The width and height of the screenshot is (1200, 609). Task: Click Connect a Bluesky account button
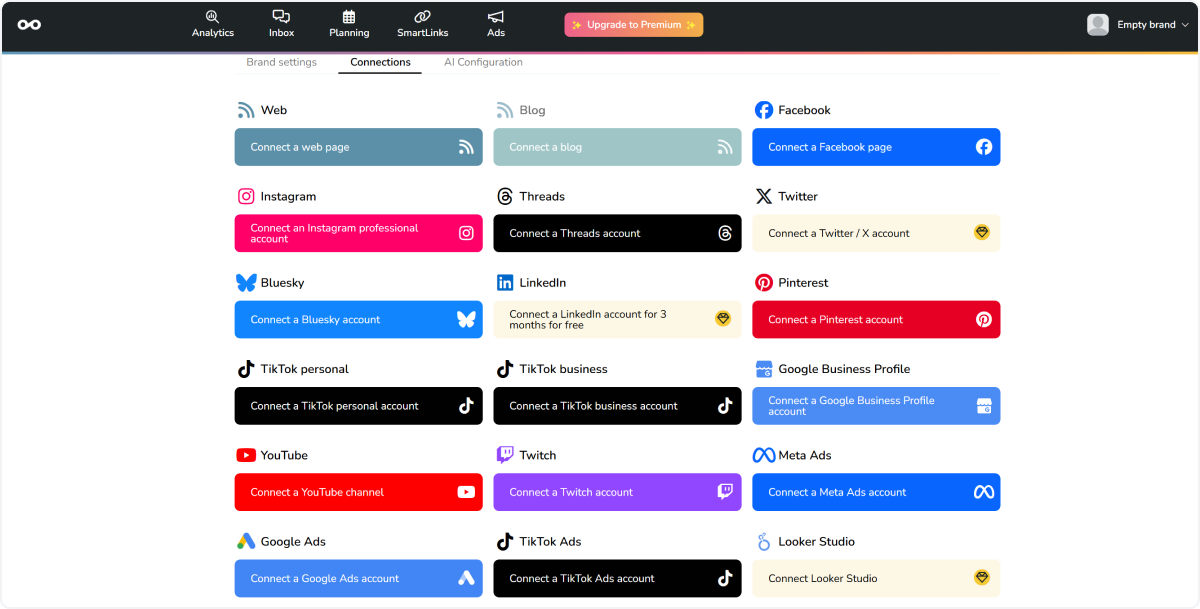coord(359,319)
